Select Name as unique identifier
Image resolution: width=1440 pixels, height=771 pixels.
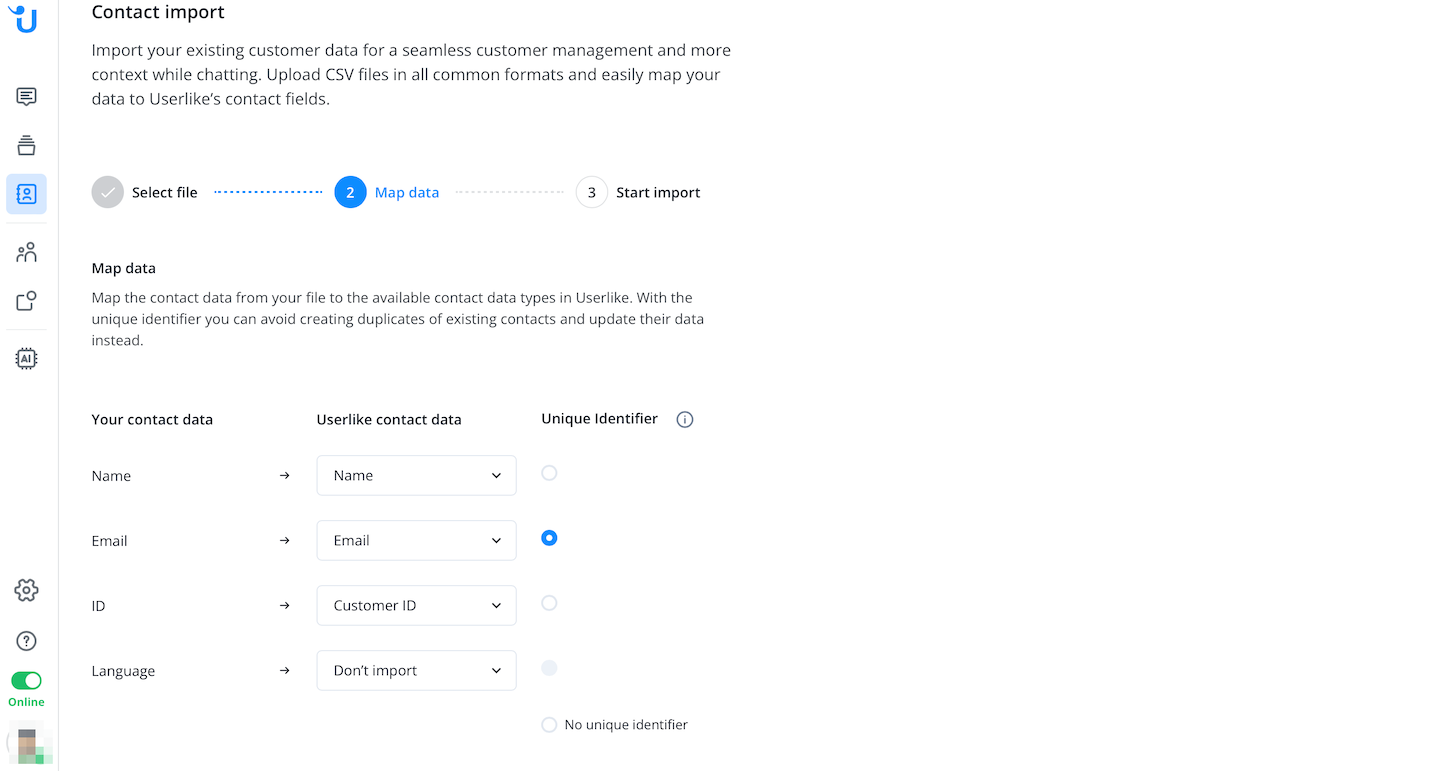pyautogui.click(x=549, y=473)
